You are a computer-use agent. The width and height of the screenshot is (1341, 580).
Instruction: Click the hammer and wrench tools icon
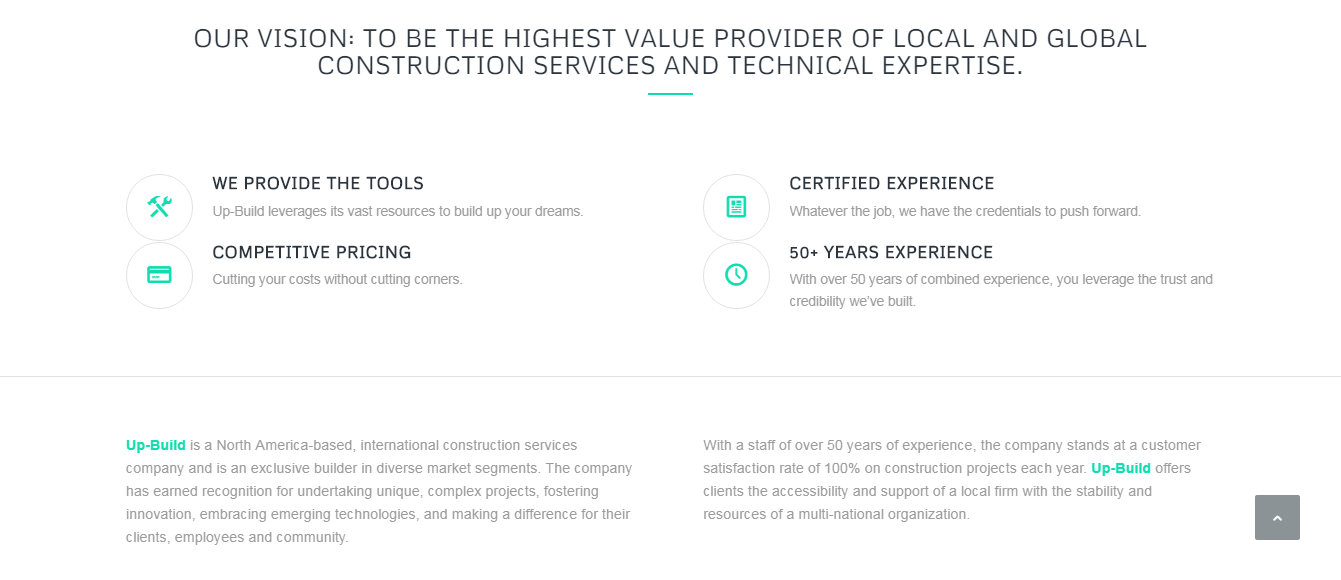pyautogui.click(x=159, y=207)
